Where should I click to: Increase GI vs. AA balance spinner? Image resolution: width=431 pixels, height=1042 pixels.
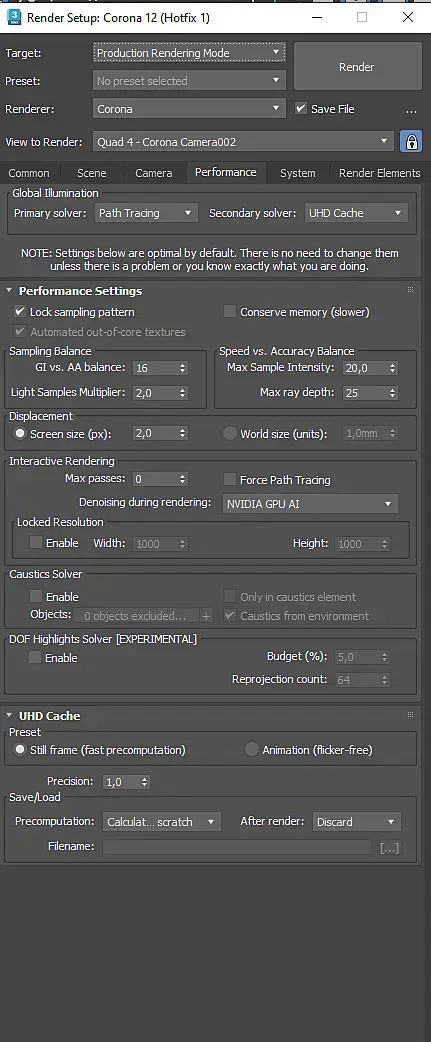(183, 364)
